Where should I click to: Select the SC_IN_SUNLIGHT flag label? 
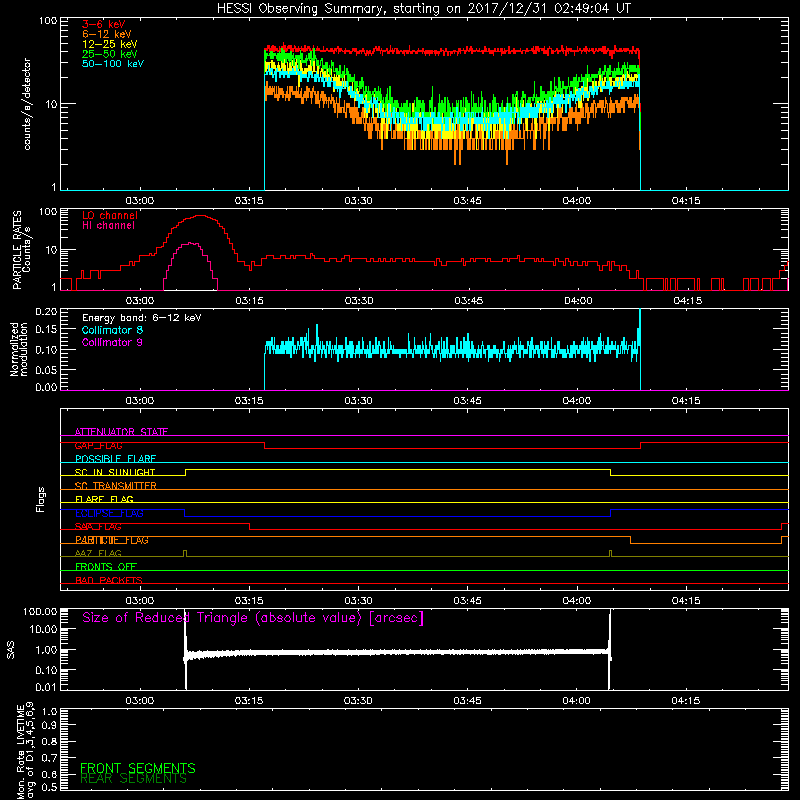[115, 472]
